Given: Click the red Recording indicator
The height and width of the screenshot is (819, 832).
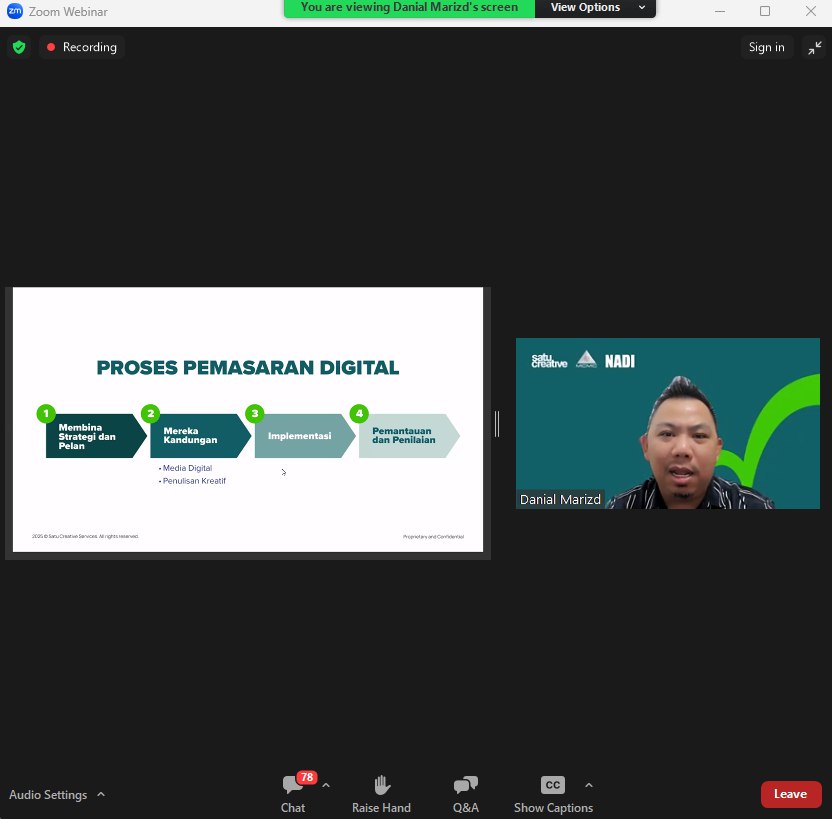Looking at the screenshot, I should pos(82,47).
